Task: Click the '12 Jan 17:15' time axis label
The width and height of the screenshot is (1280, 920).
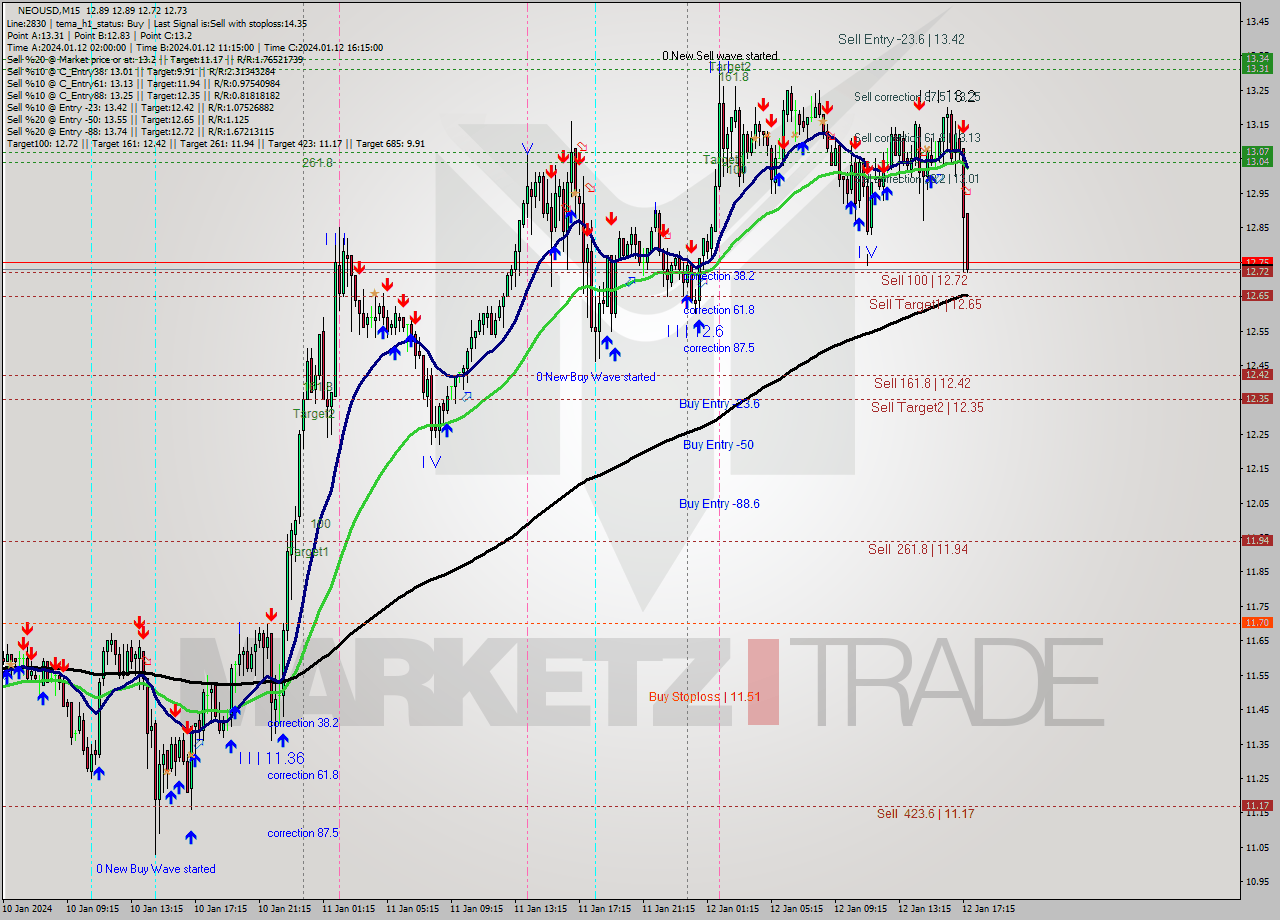Action: (989, 909)
